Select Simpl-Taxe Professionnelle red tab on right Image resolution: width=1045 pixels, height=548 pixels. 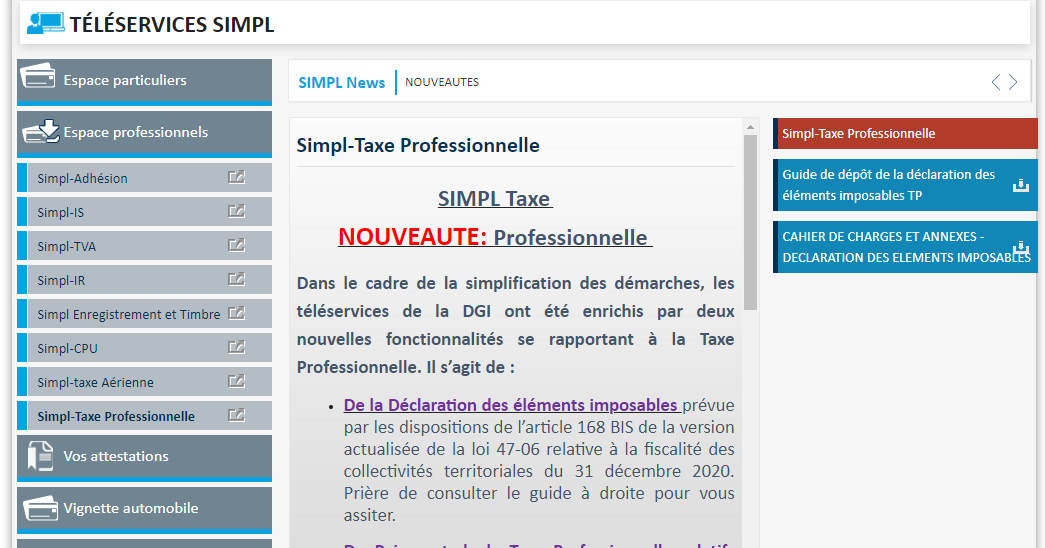[904, 134]
